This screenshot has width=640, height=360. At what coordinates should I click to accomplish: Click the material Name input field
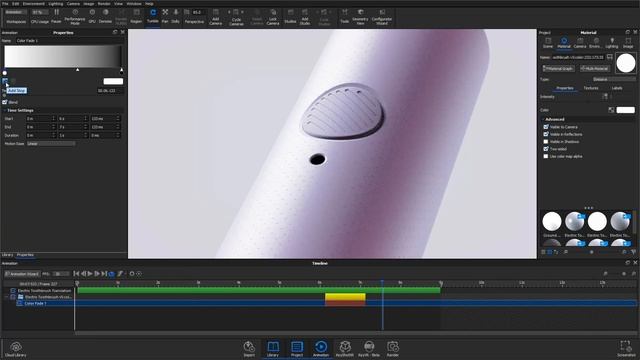coord(578,58)
